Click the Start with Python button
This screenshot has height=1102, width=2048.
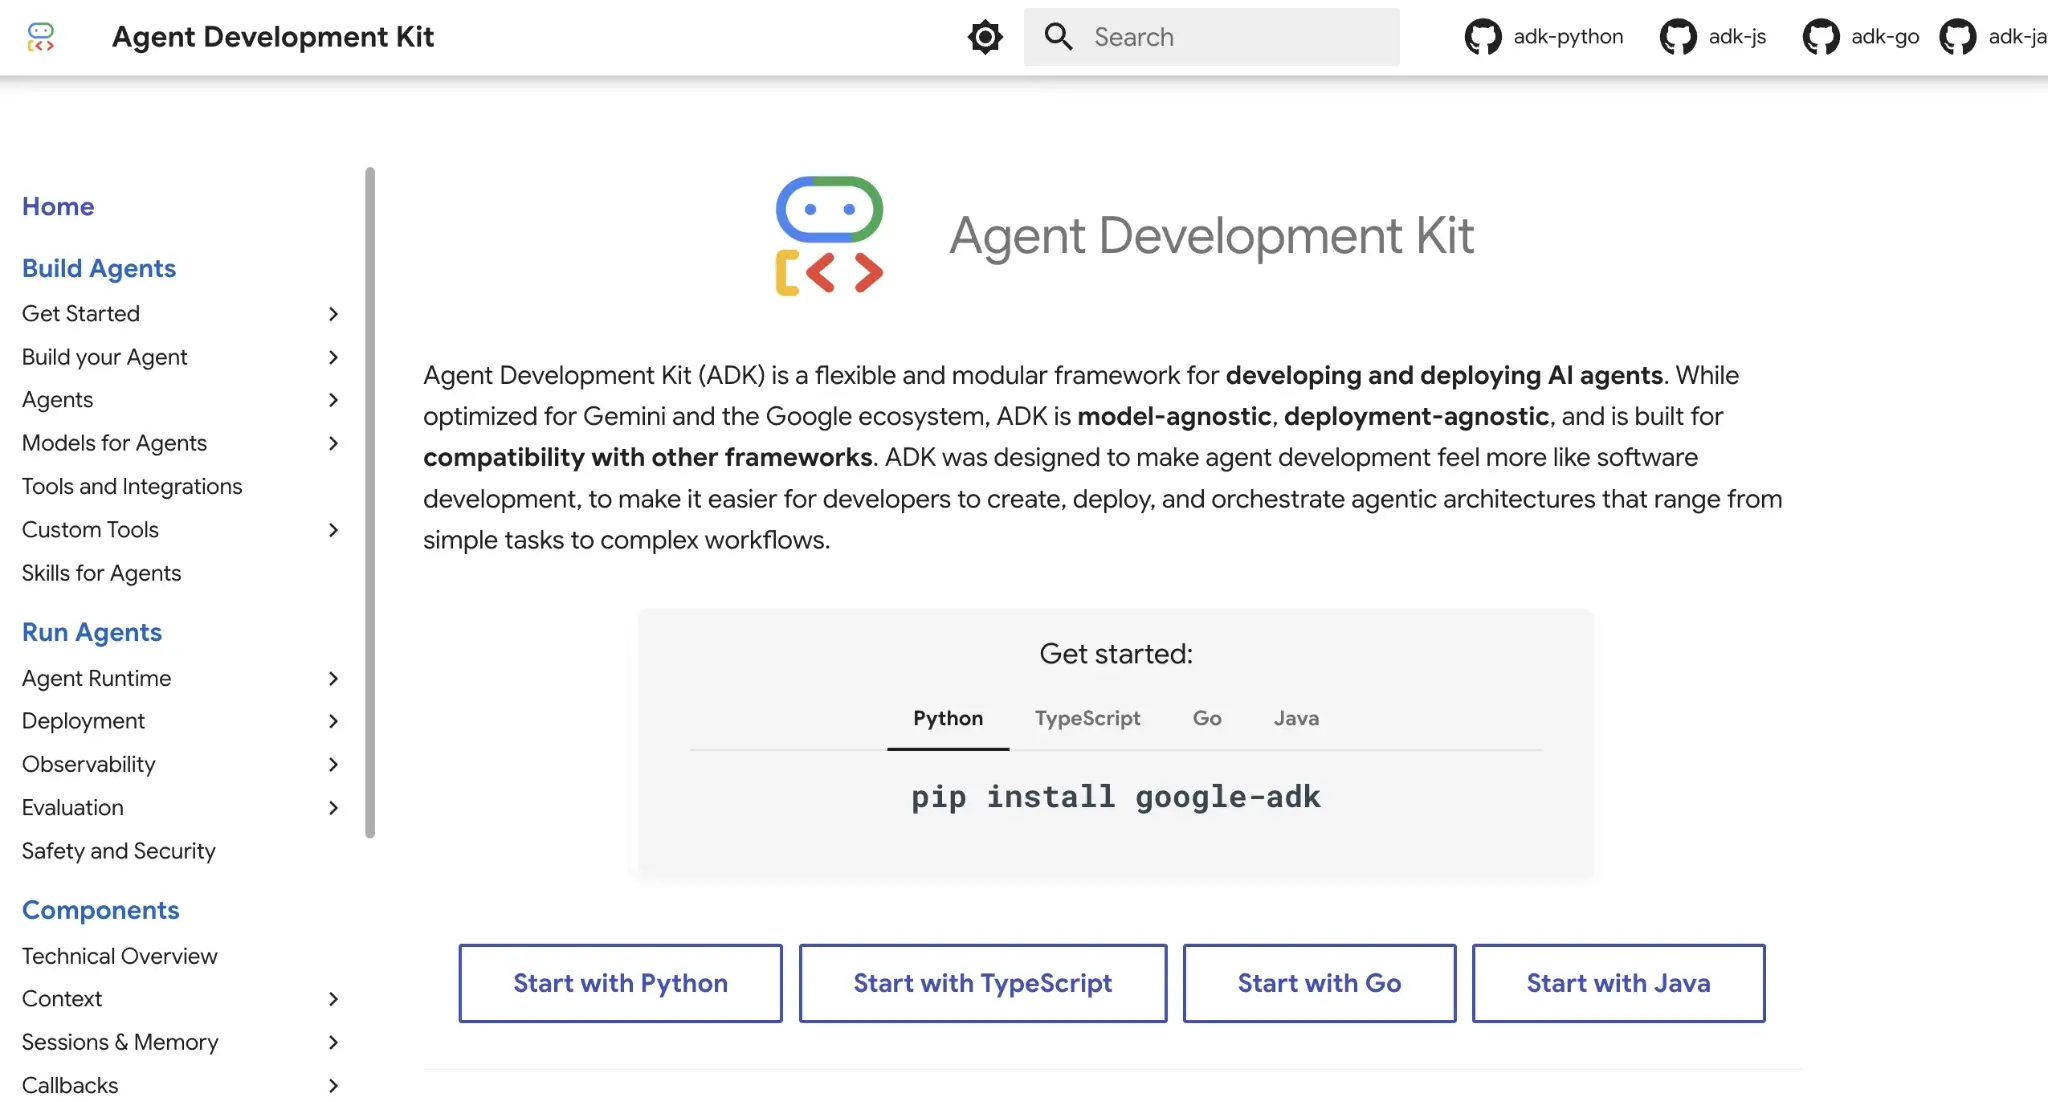point(620,983)
